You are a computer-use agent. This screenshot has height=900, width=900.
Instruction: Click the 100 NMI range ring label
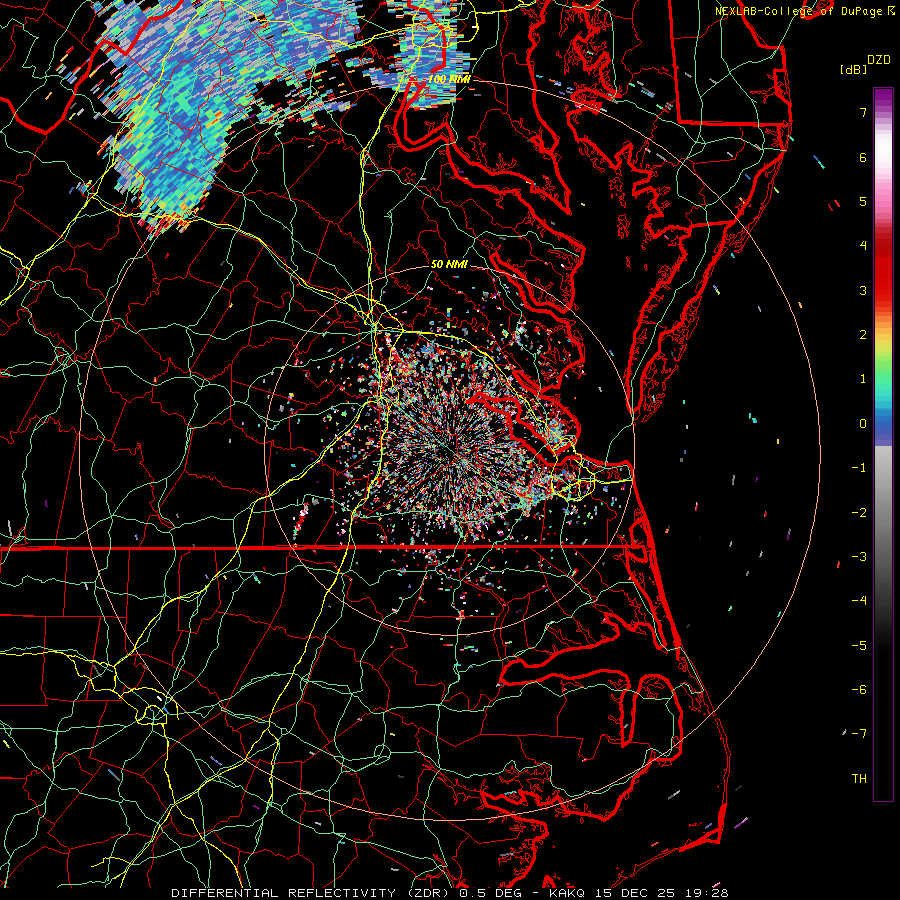click(449, 79)
